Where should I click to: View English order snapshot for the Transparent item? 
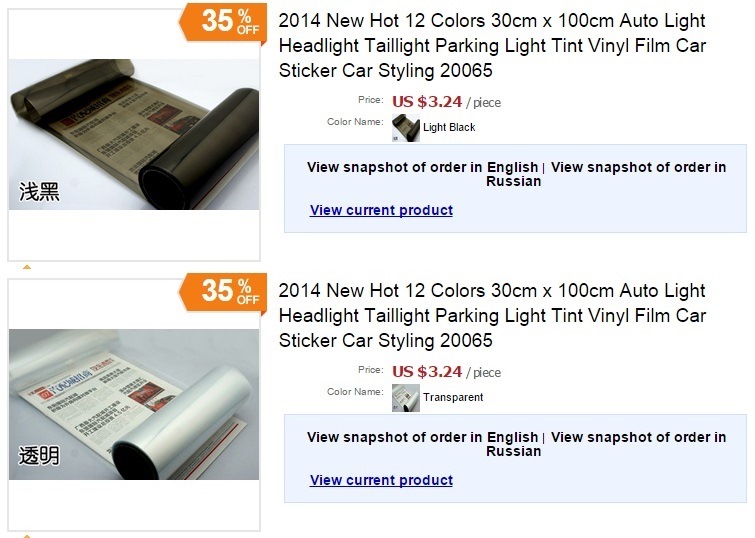422,437
